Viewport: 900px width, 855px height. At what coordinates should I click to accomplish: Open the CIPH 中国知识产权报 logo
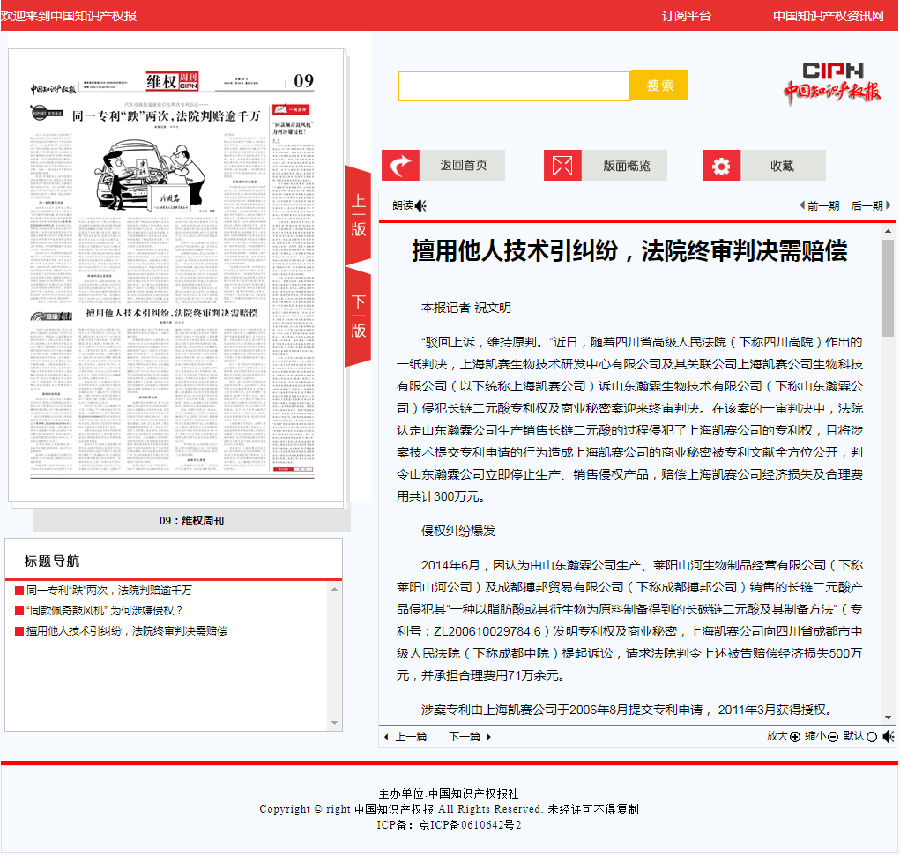coord(831,83)
